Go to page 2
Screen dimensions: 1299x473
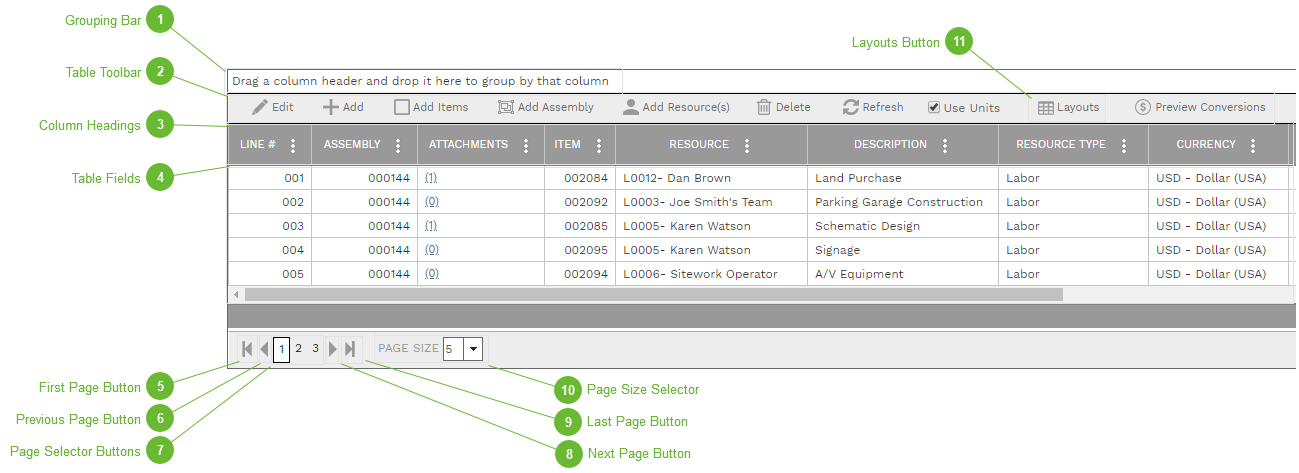click(x=298, y=349)
